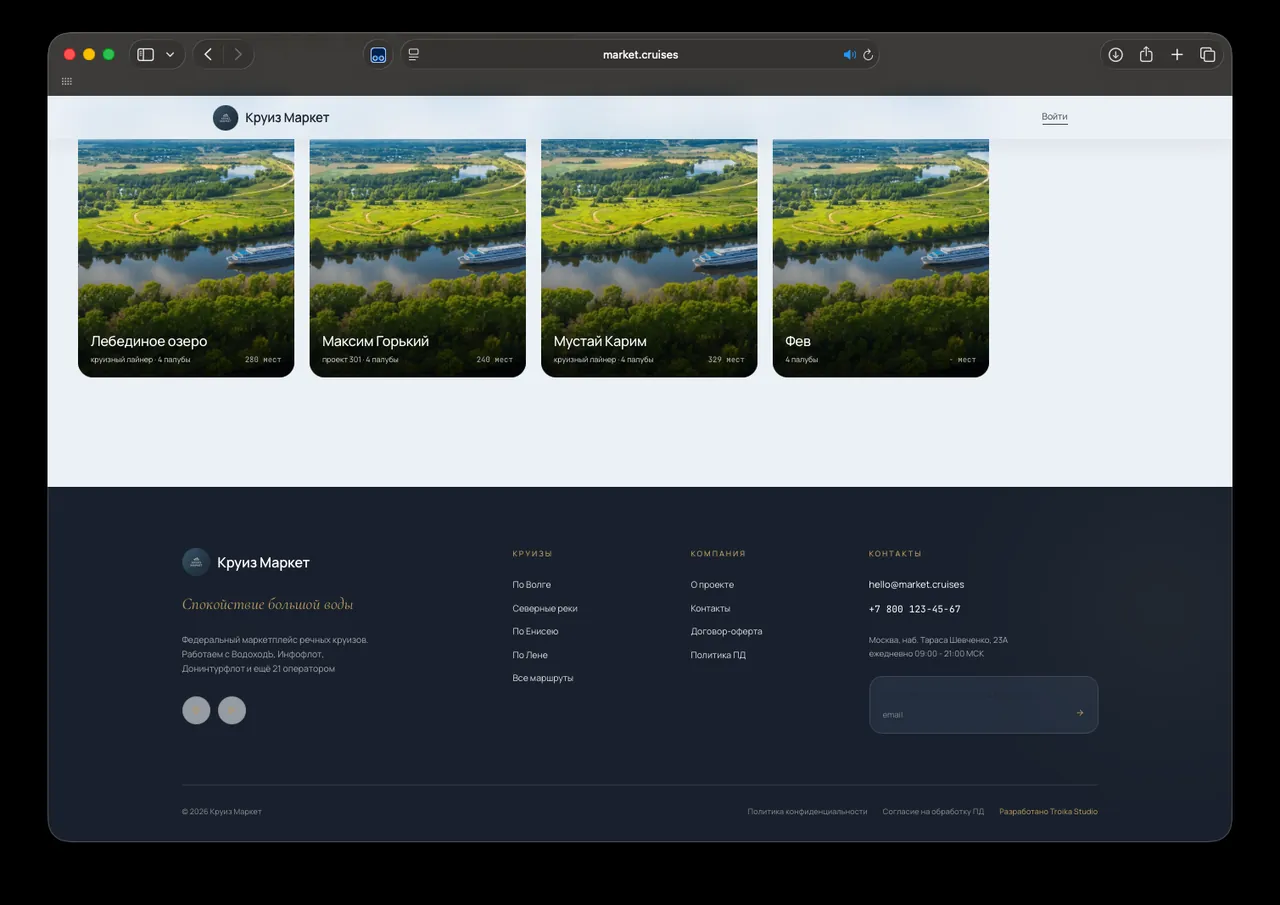Click the Share icon in toolbar

tap(1146, 54)
